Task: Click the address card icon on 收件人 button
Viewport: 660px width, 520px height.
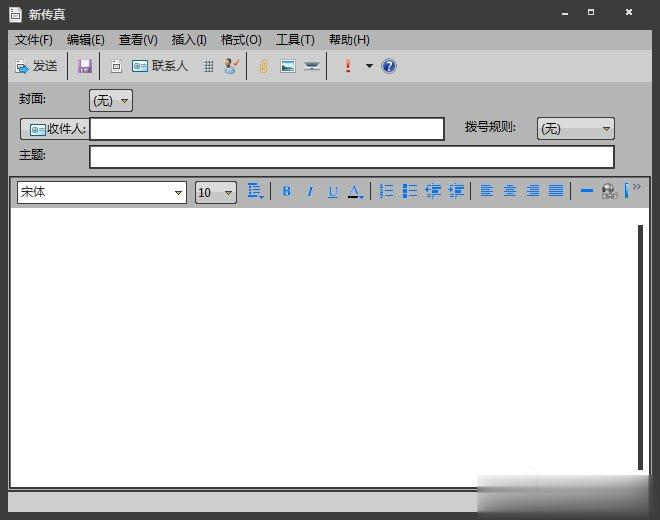Action: tap(38, 130)
